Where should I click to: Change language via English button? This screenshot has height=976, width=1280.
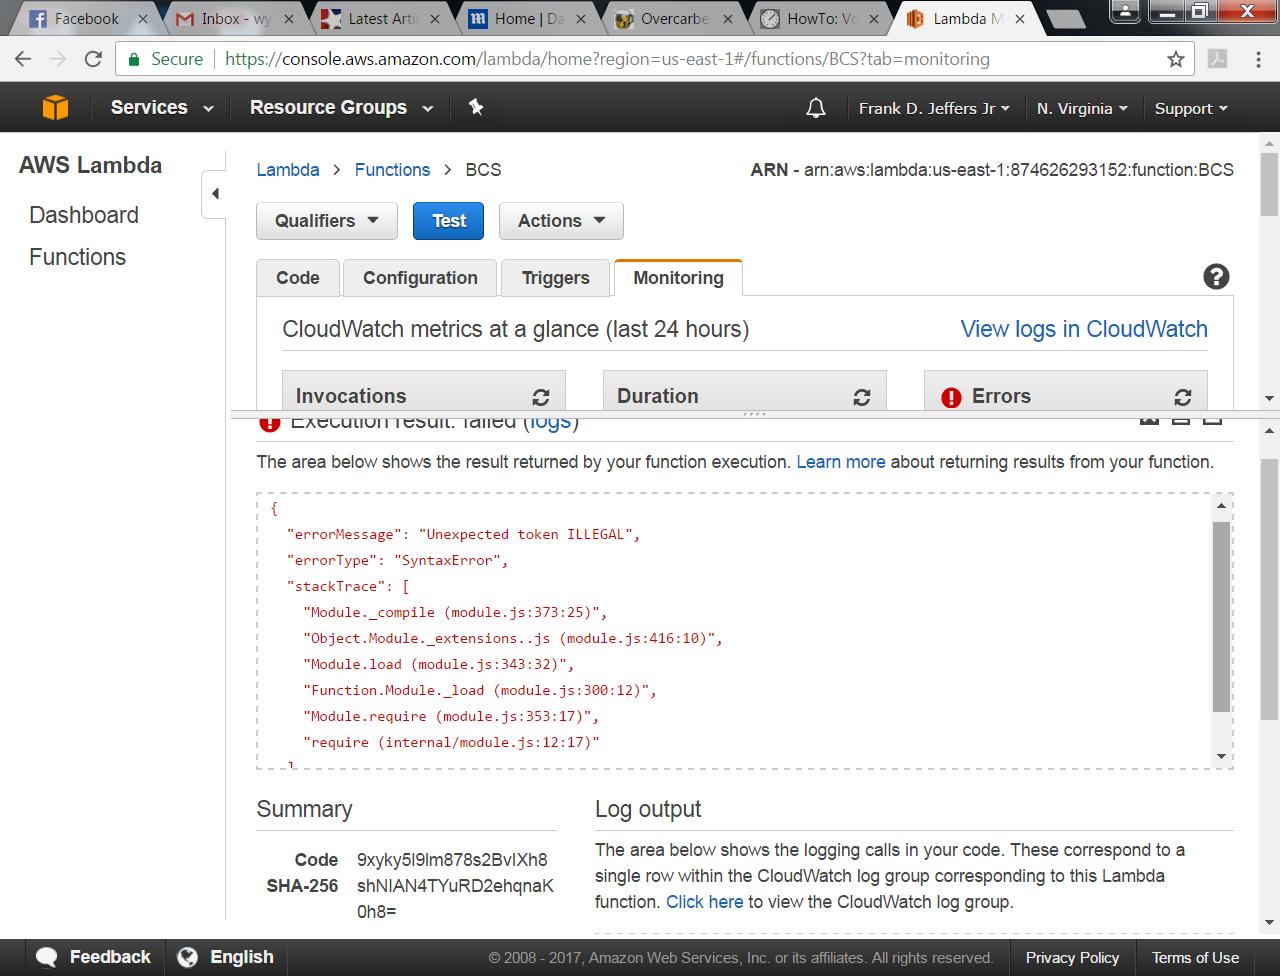[226, 957]
